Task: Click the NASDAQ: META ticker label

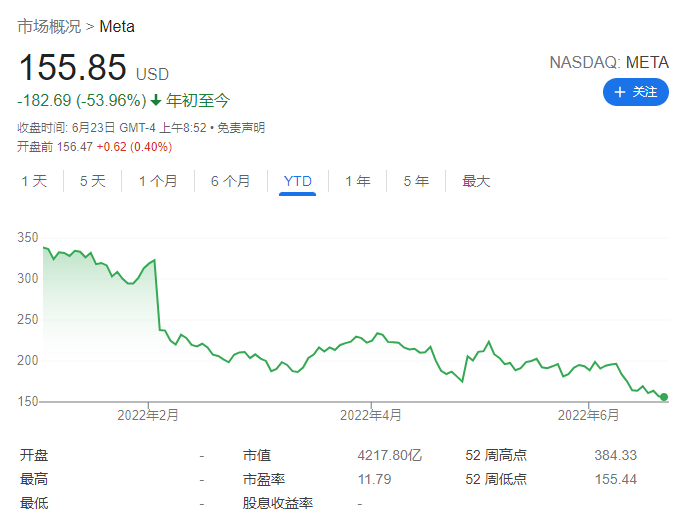Action: (x=609, y=62)
